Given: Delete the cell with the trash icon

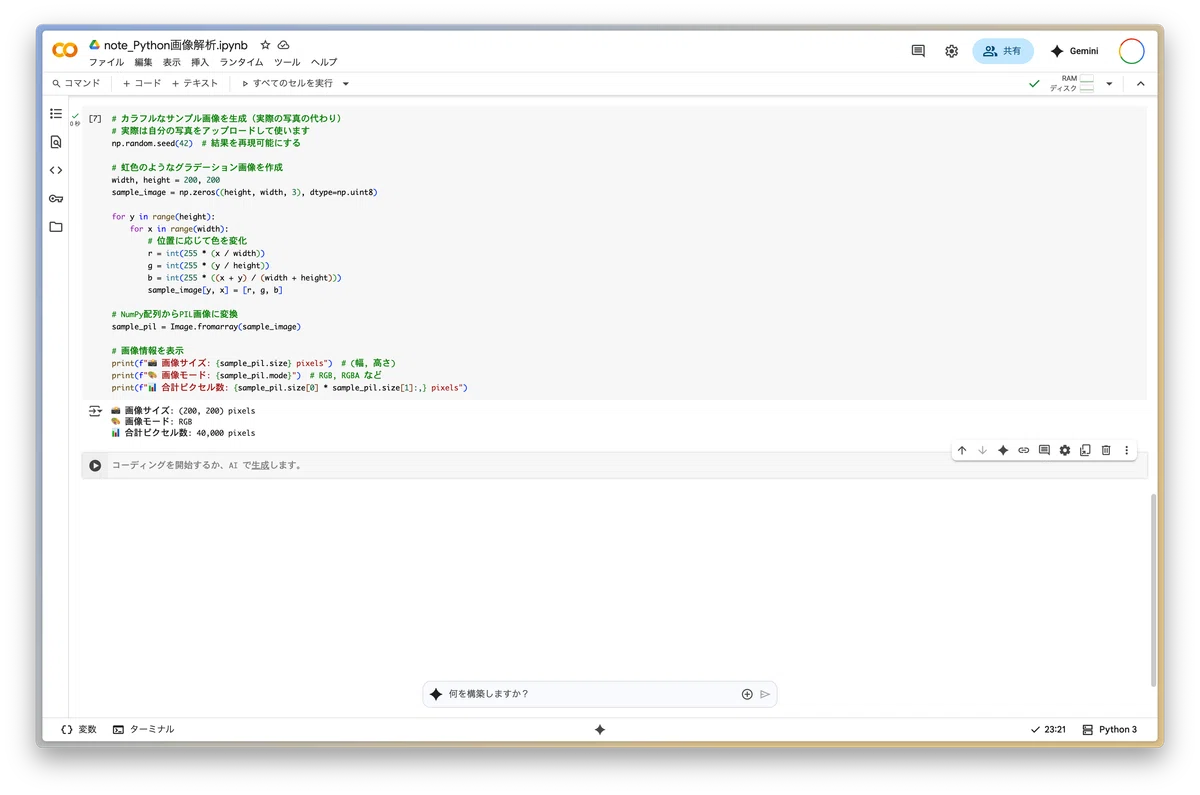Looking at the screenshot, I should [1106, 451].
